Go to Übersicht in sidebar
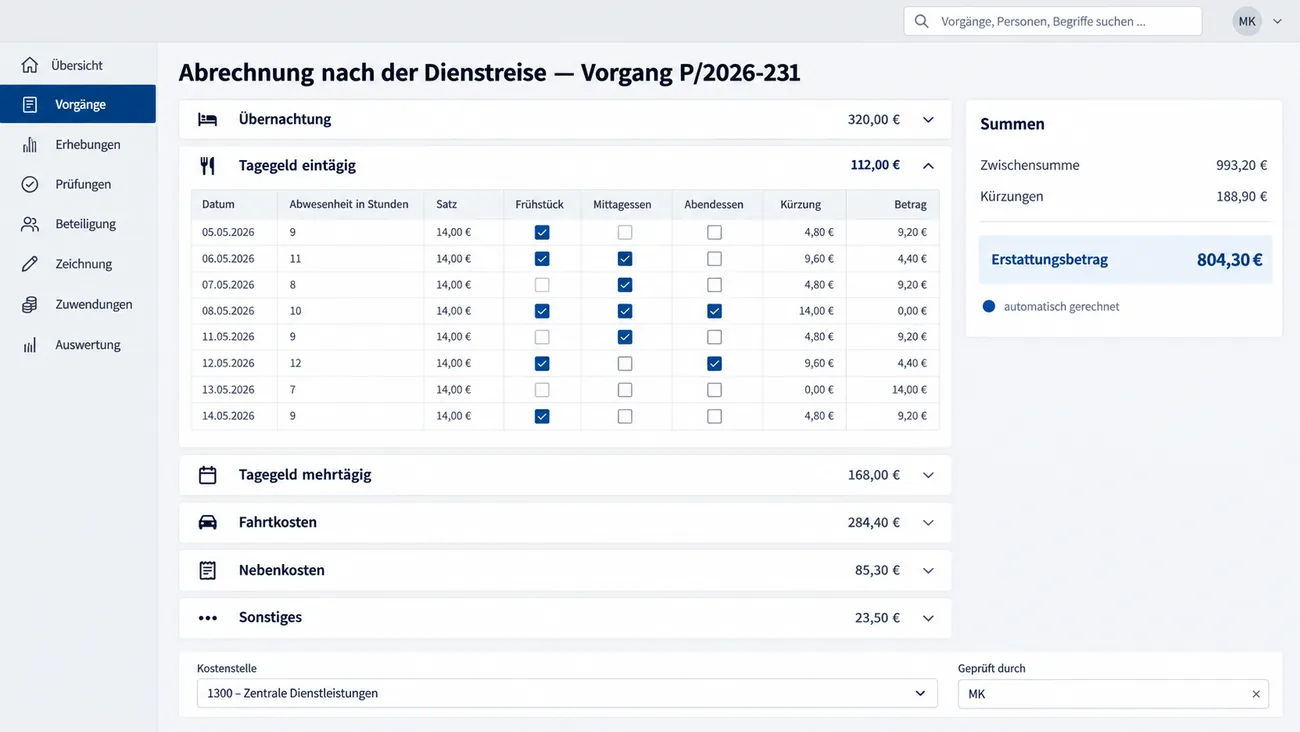Image resolution: width=1300 pixels, height=732 pixels. (x=78, y=65)
